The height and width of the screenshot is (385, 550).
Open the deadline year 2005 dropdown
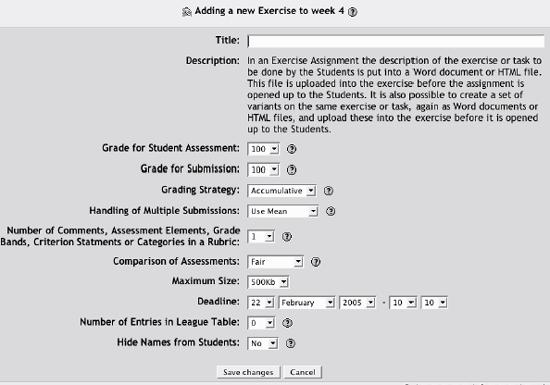[x=357, y=302]
